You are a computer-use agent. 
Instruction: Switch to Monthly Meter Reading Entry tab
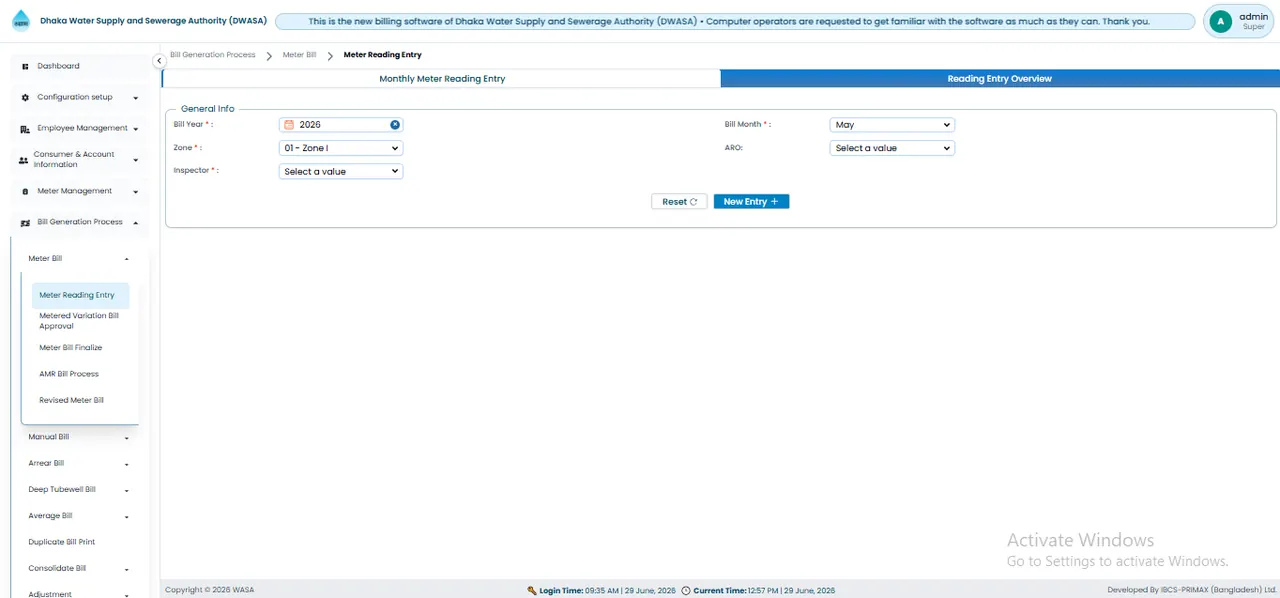(441, 78)
